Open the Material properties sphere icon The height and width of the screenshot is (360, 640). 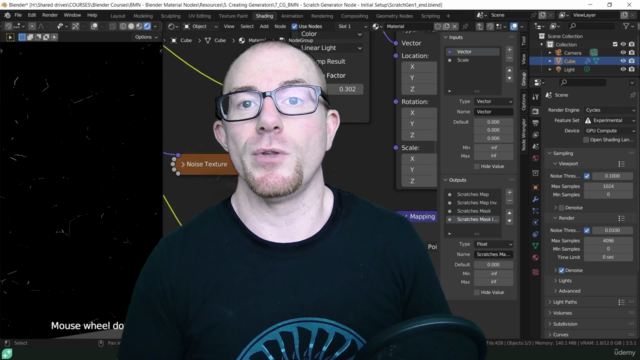tap(536, 258)
